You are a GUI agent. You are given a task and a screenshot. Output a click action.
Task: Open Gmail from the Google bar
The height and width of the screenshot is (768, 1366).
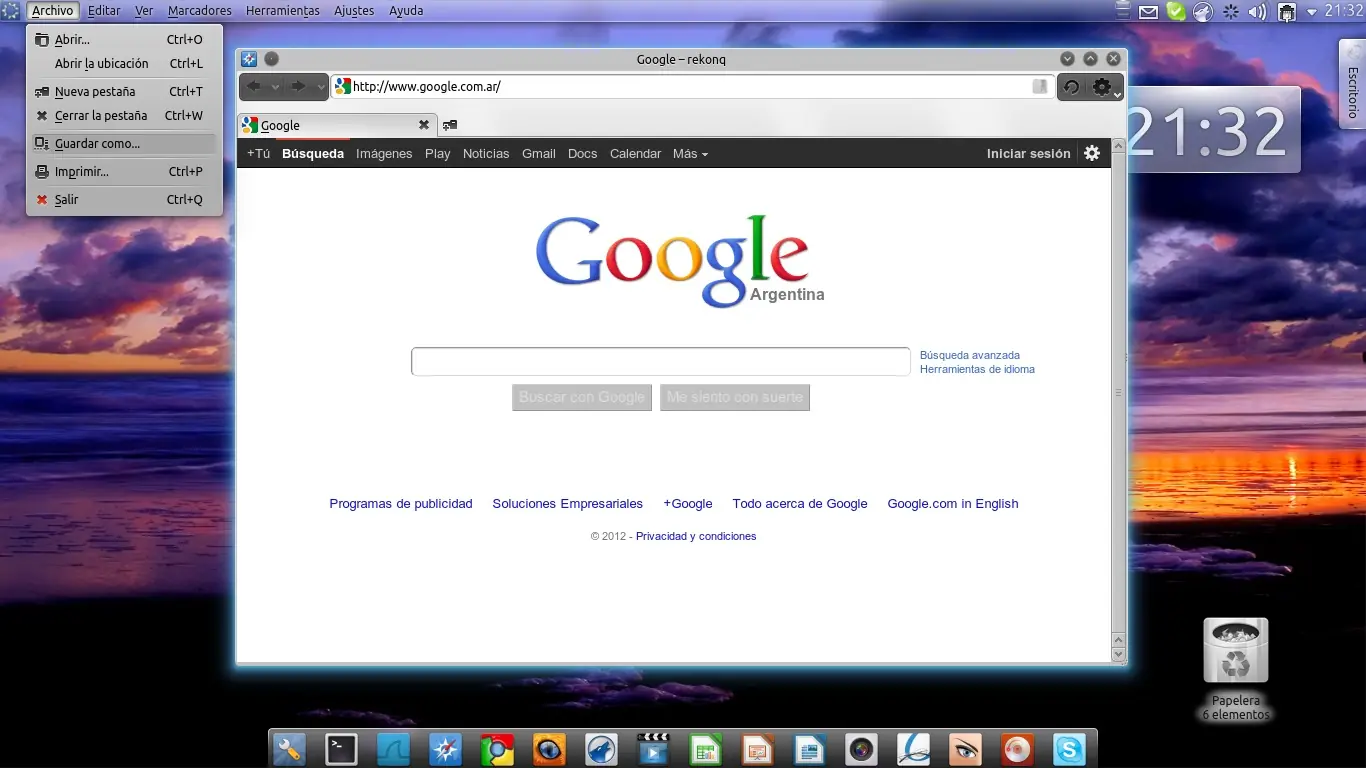click(x=538, y=154)
